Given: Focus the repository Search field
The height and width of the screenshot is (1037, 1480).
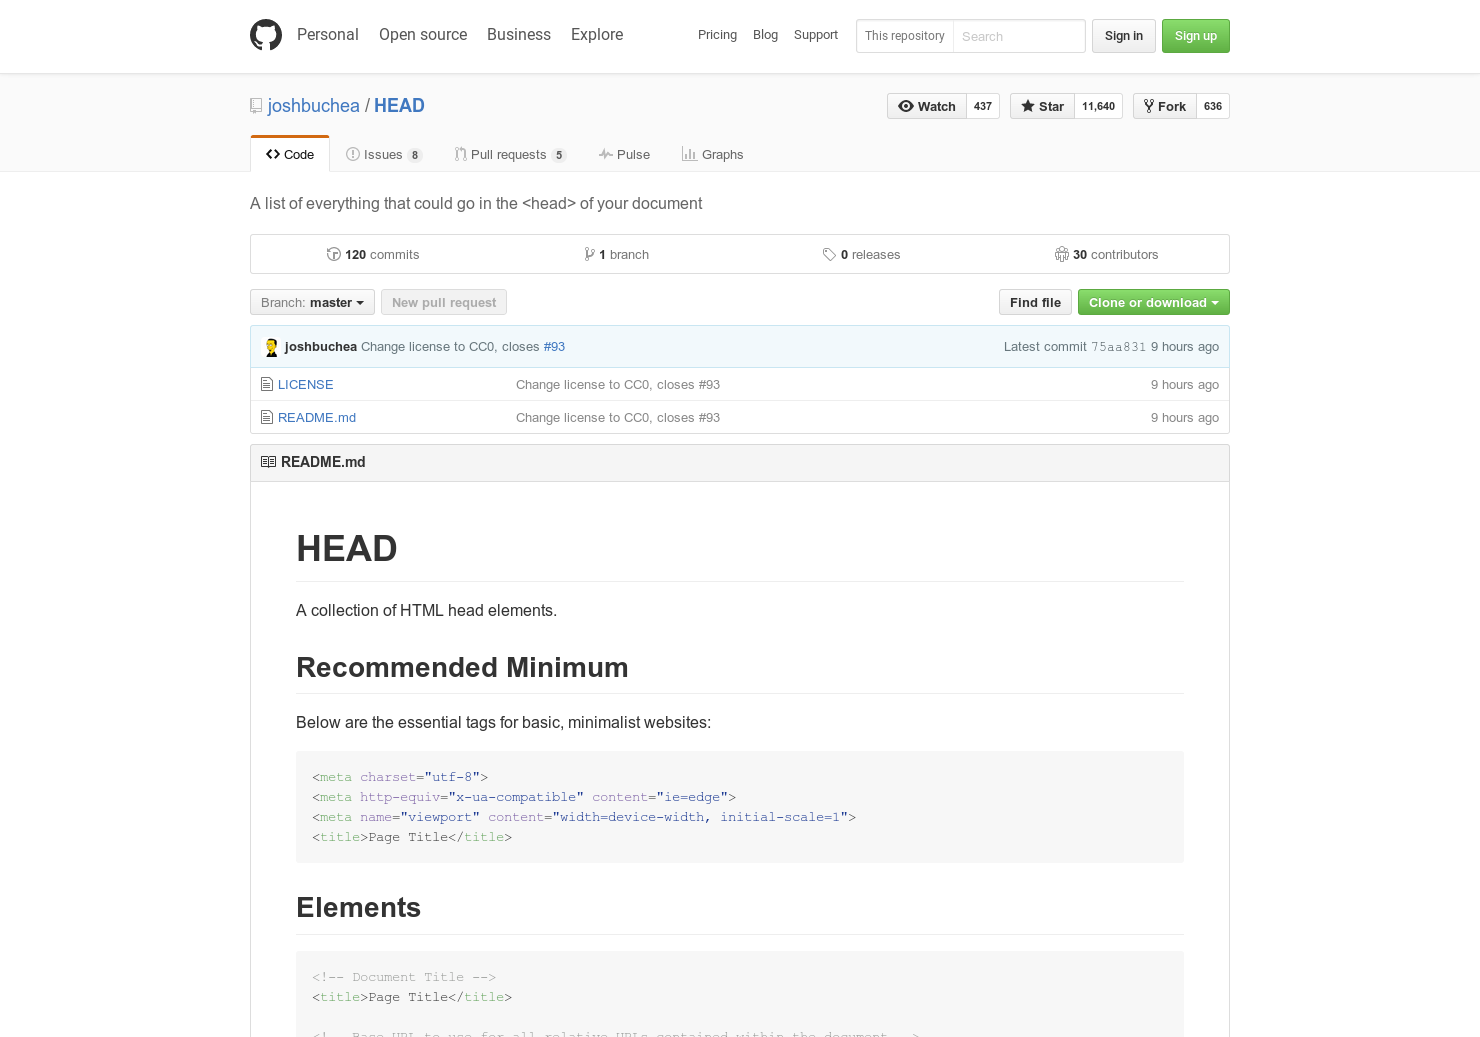Looking at the screenshot, I should (x=1019, y=36).
